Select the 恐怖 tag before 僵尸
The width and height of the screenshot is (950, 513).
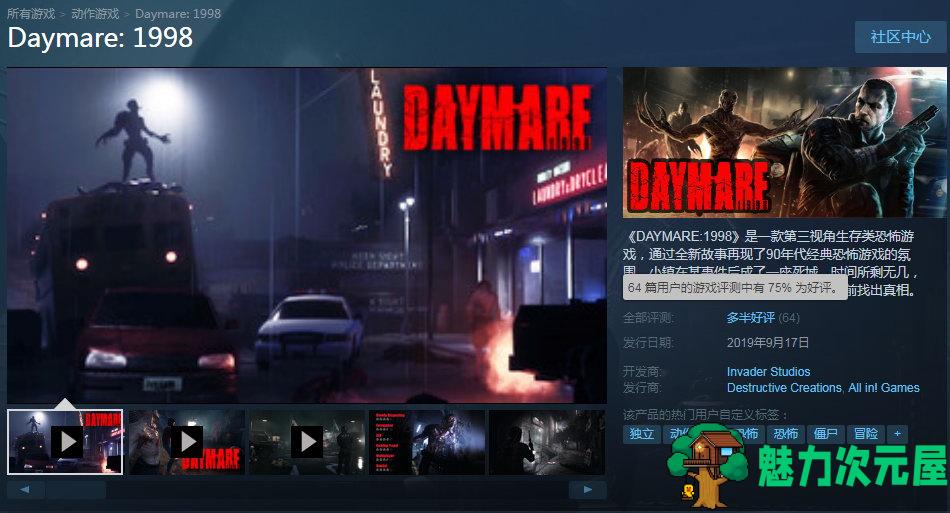pos(786,434)
